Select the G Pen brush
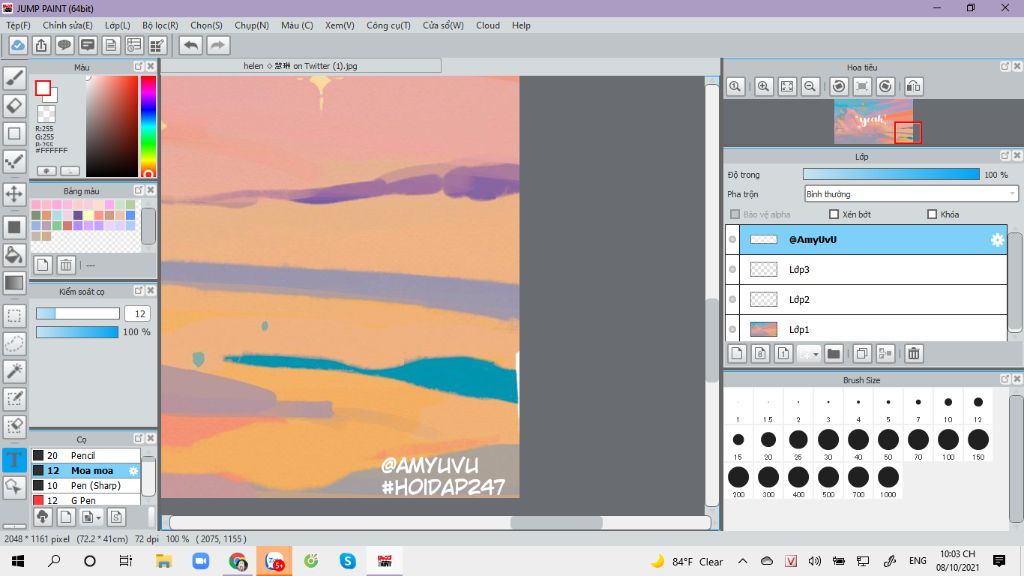 [86, 500]
